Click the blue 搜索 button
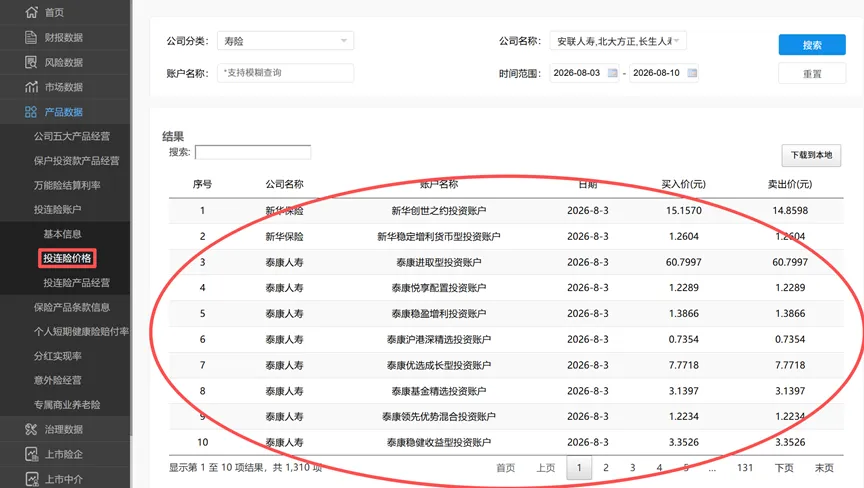The height and width of the screenshot is (488, 864). (812, 45)
